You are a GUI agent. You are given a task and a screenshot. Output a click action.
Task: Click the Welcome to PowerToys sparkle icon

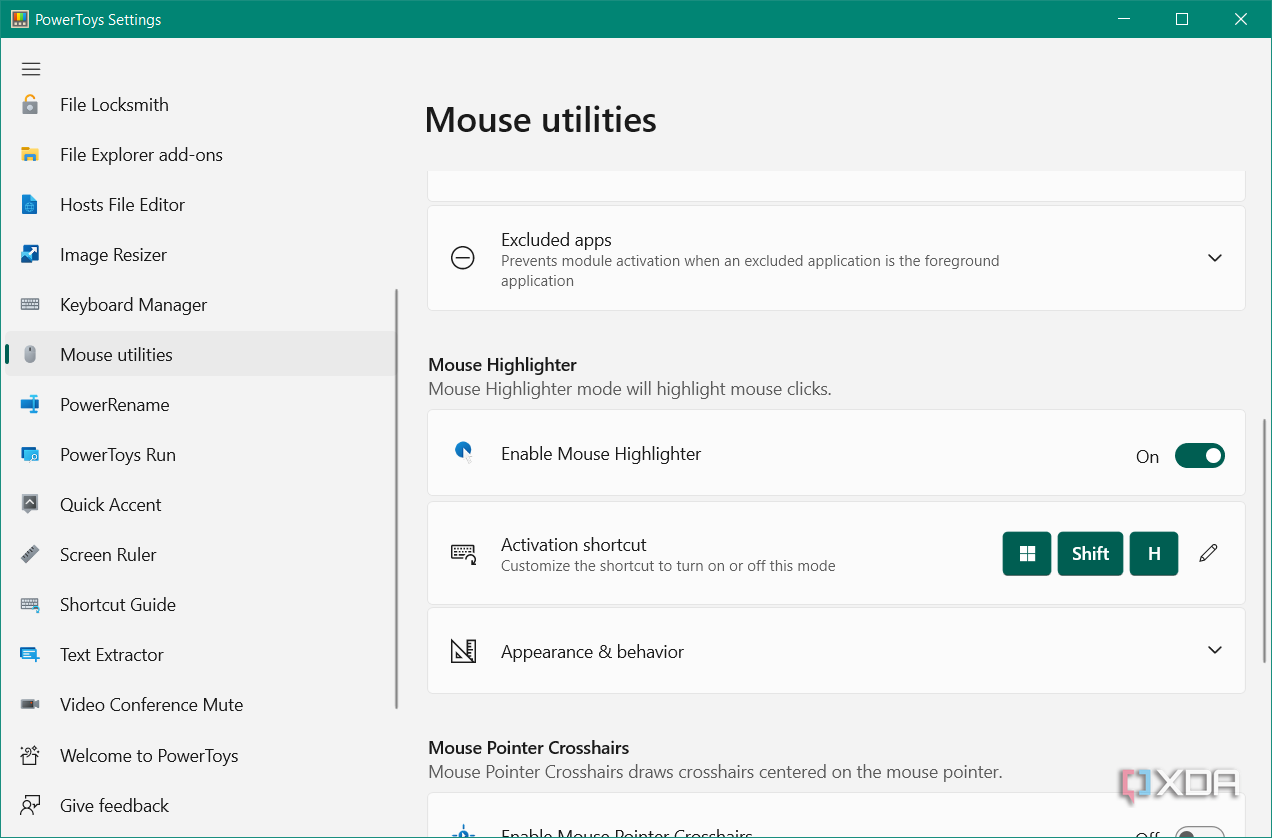[x=30, y=755]
